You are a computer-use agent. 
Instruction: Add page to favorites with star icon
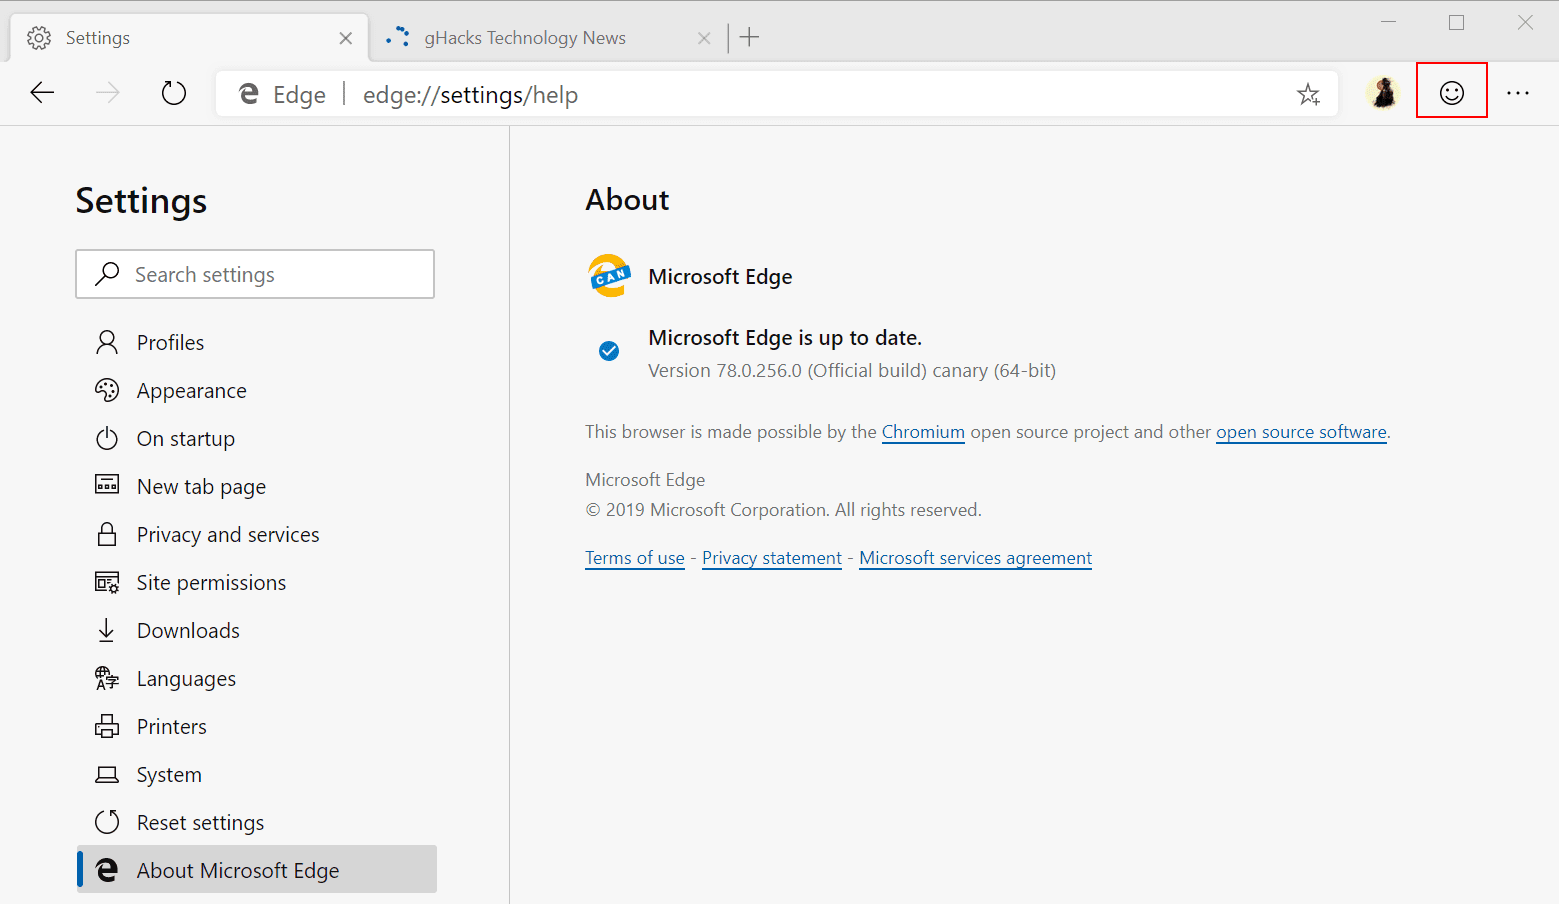pyautogui.click(x=1309, y=93)
